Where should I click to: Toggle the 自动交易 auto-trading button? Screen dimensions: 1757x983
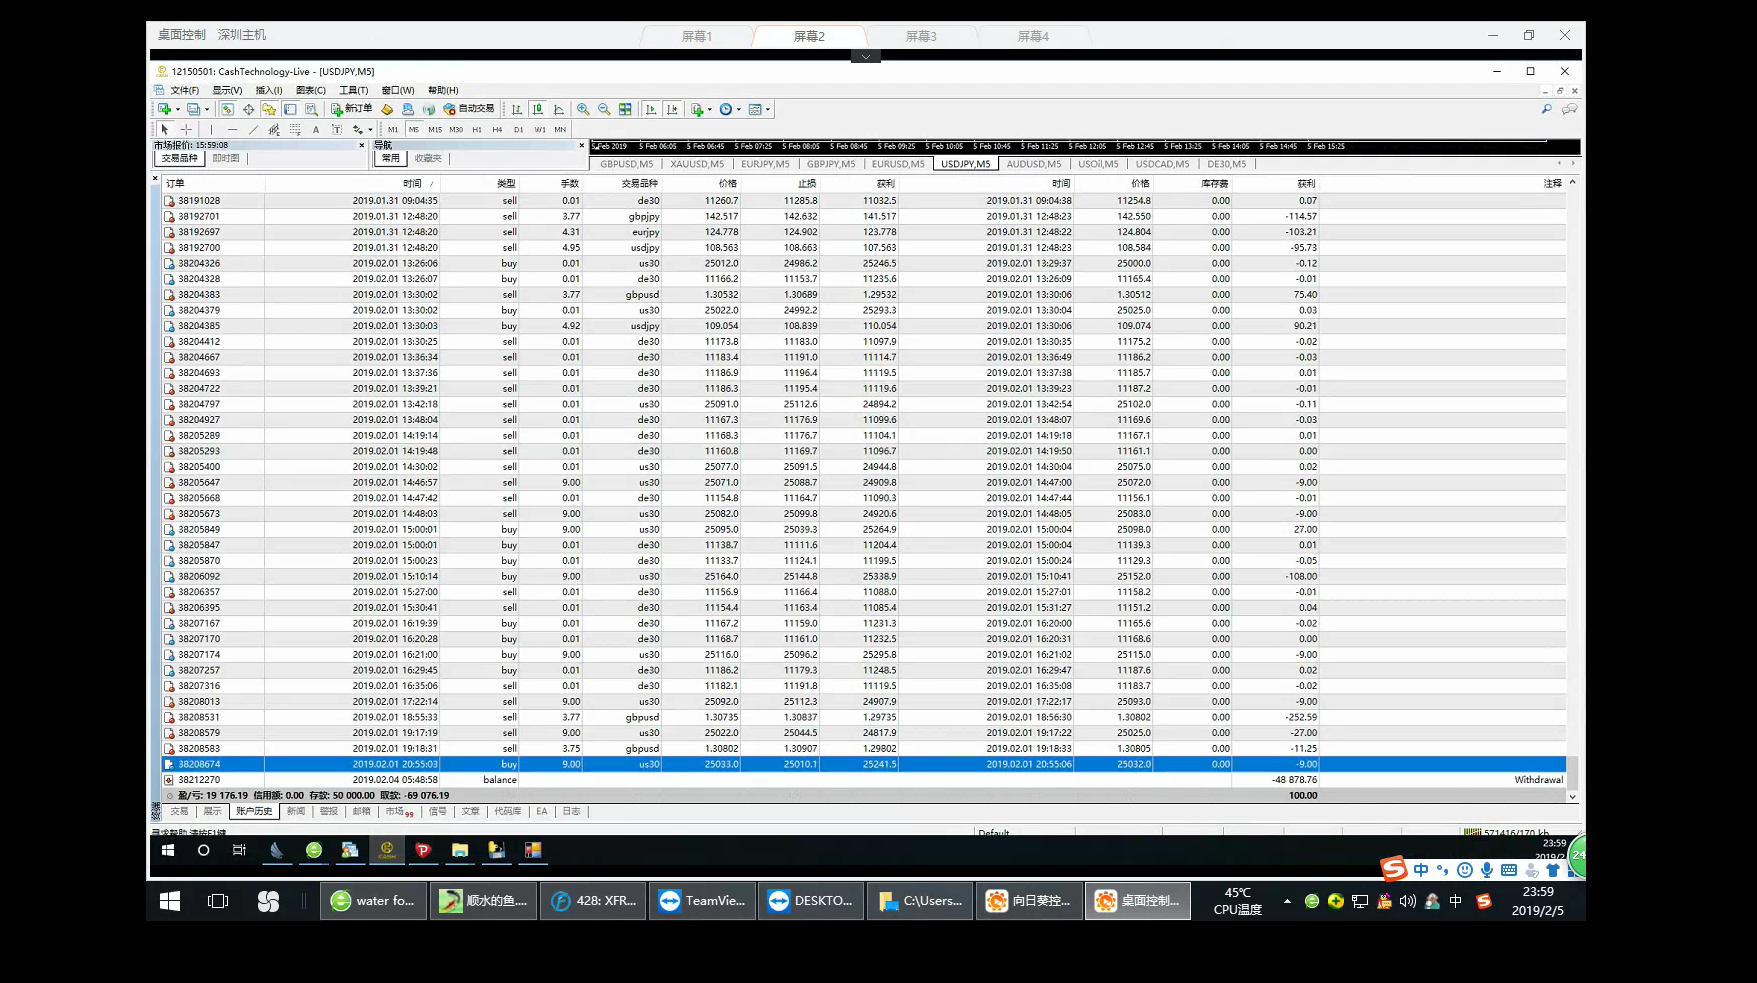469,109
